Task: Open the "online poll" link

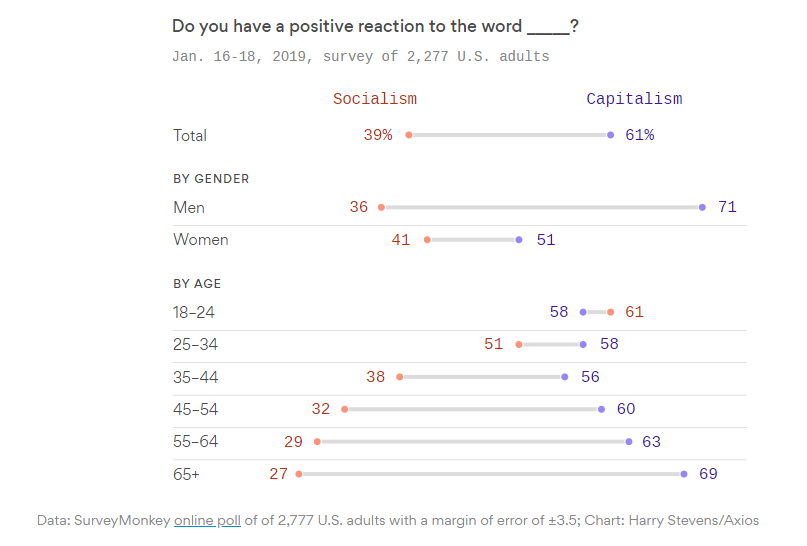Action: 207,520
